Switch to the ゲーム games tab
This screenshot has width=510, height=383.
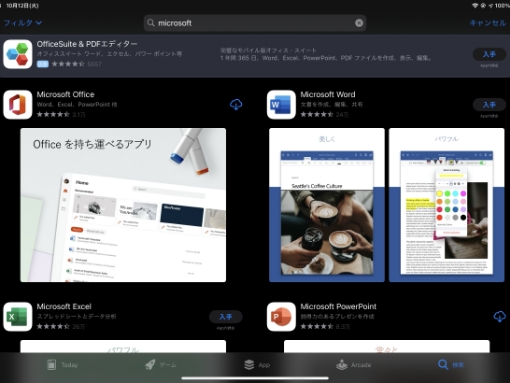click(161, 365)
